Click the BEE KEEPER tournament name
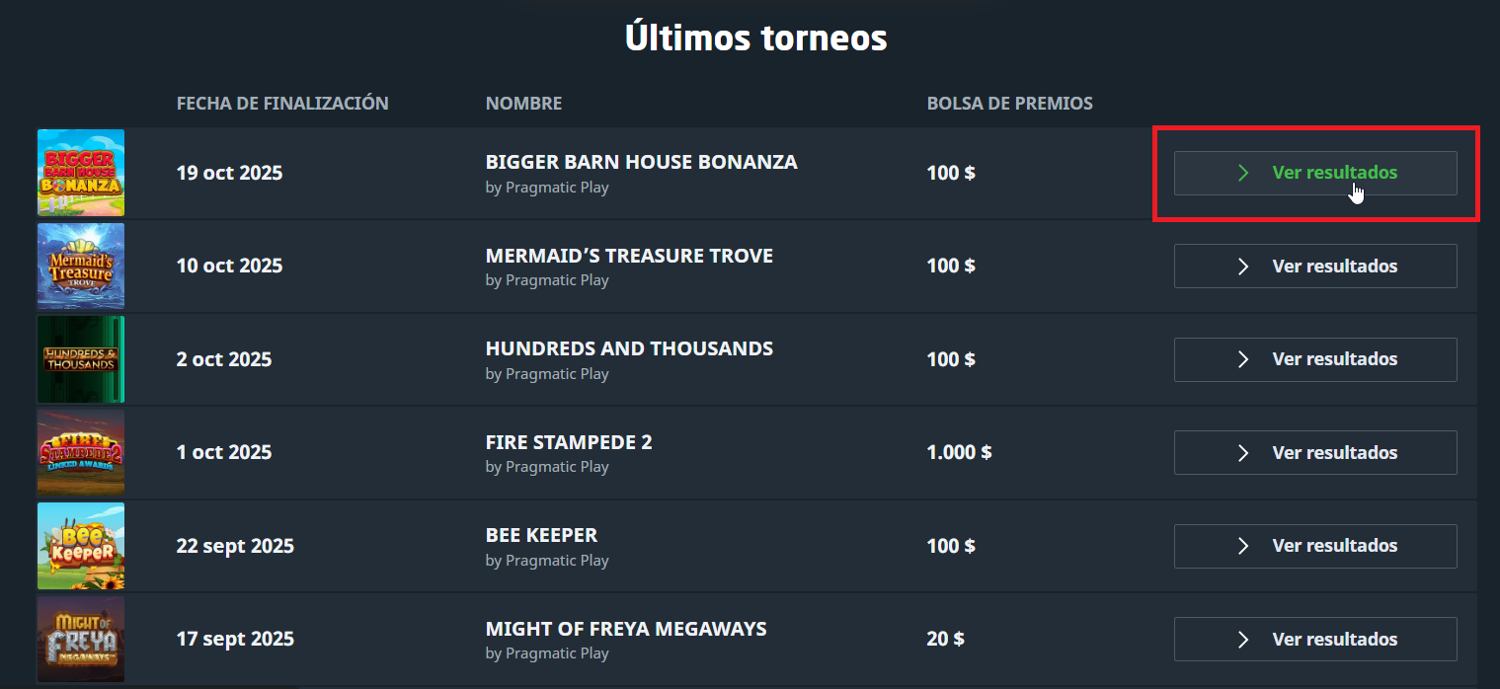 tap(541, 535)
